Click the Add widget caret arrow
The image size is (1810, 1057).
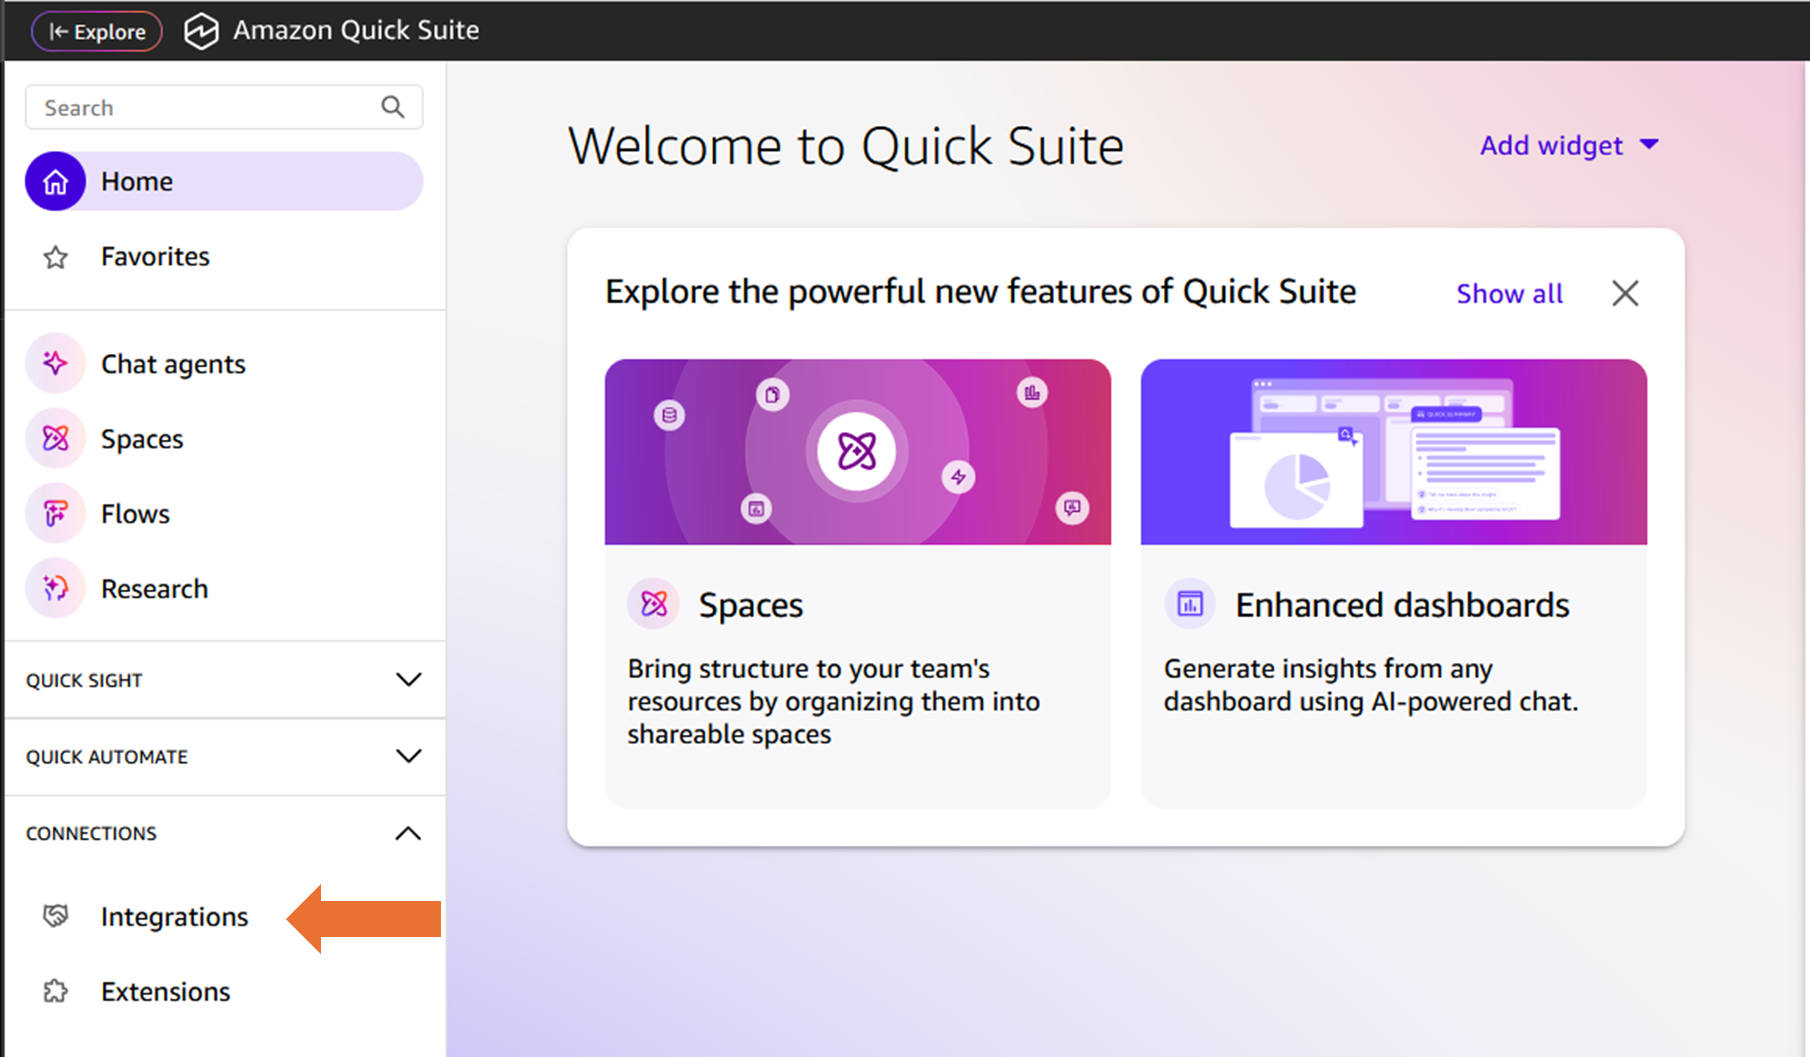coord(1650,145)
